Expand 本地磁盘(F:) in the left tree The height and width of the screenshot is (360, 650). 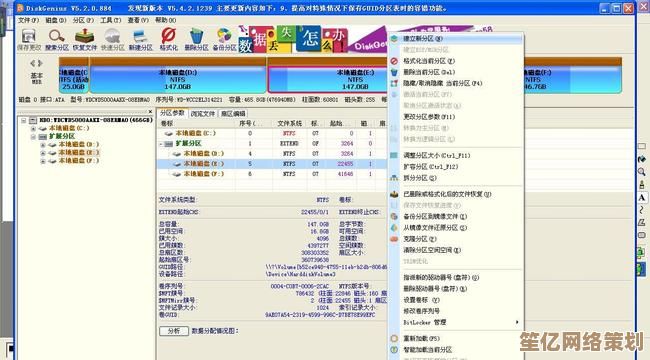(43, 161)
